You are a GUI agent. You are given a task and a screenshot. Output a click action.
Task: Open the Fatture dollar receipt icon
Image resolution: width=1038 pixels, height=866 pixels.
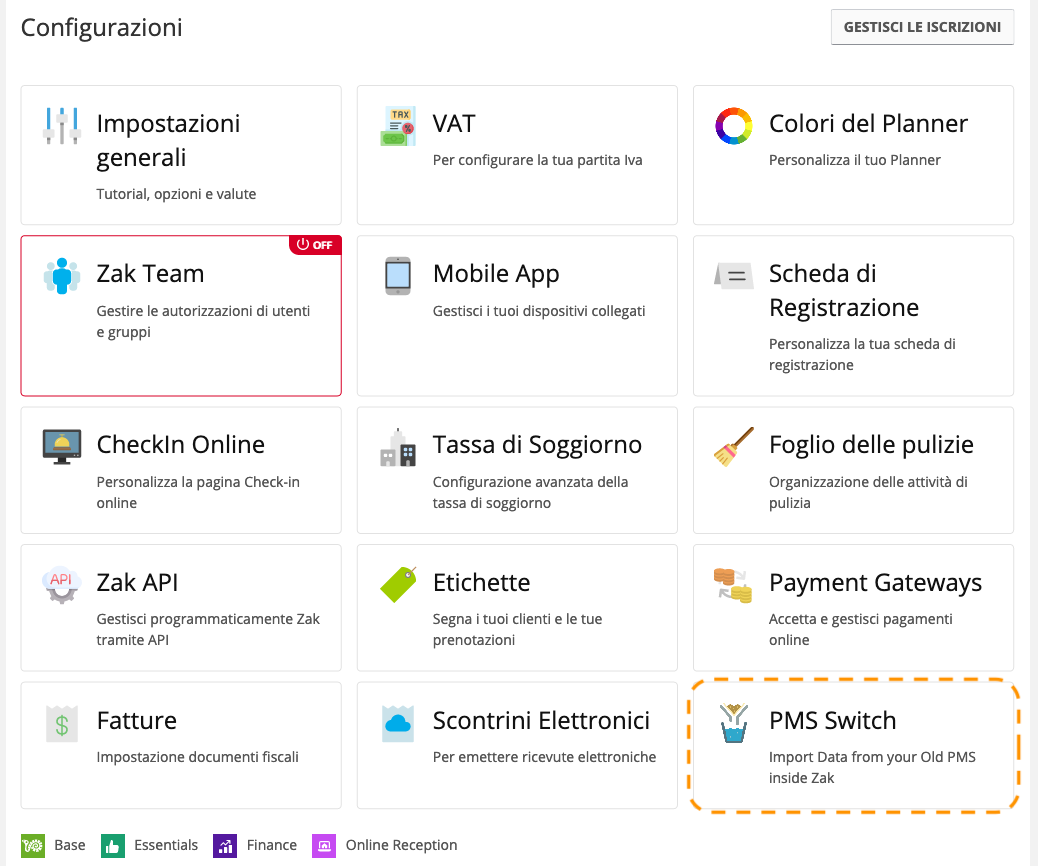(62, 724)
